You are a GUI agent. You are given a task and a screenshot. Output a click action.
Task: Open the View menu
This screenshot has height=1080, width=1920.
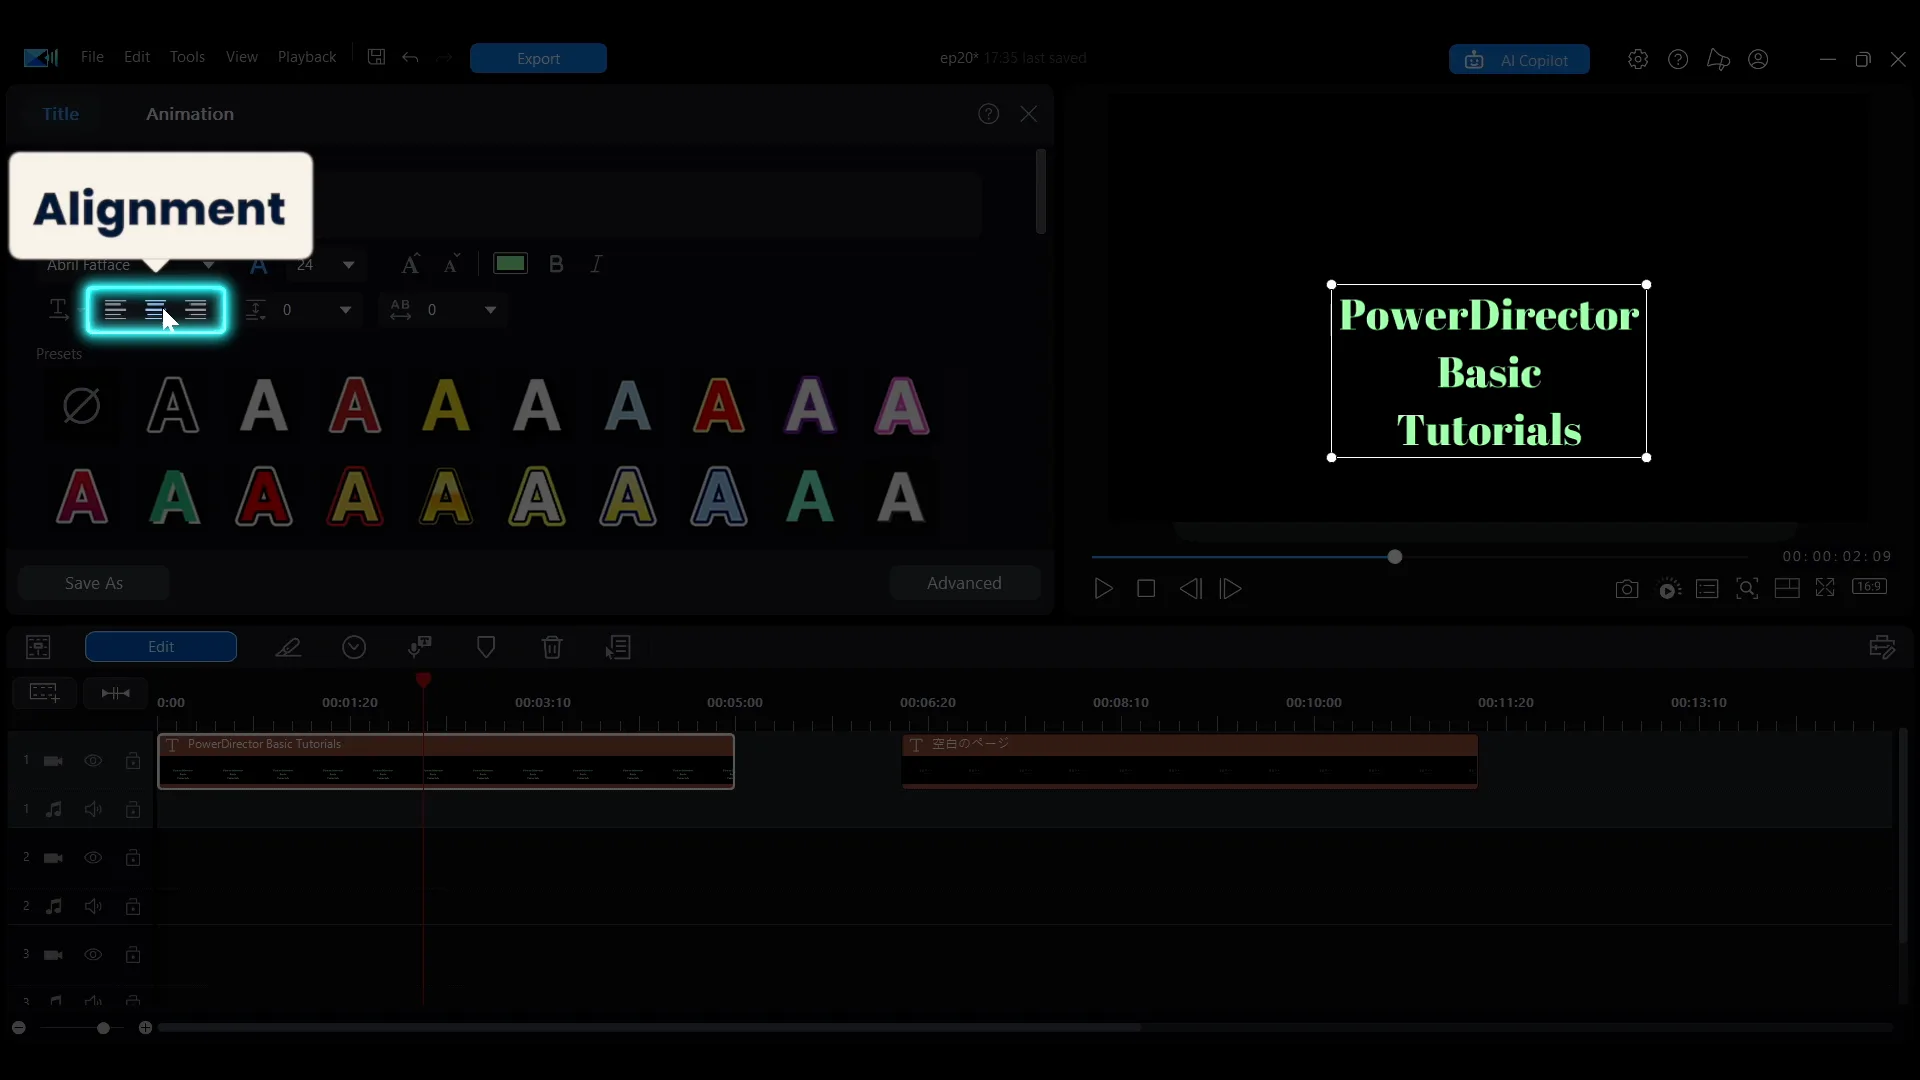[x=242, y=57]
